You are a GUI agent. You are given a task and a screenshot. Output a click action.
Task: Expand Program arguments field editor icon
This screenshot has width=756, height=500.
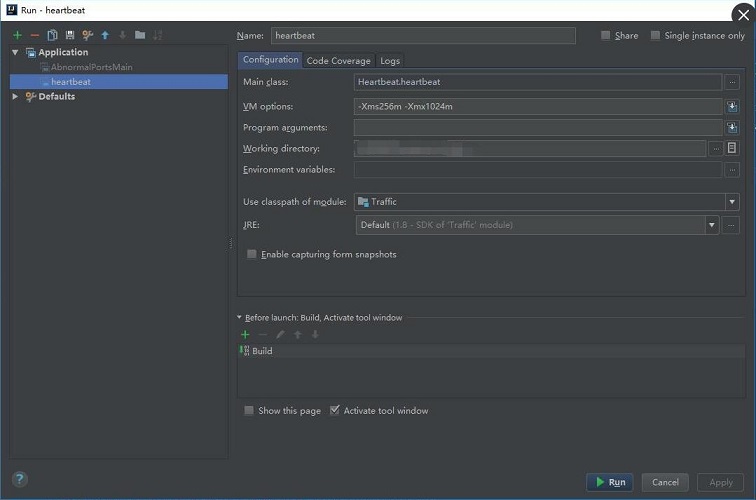(732, 127)
